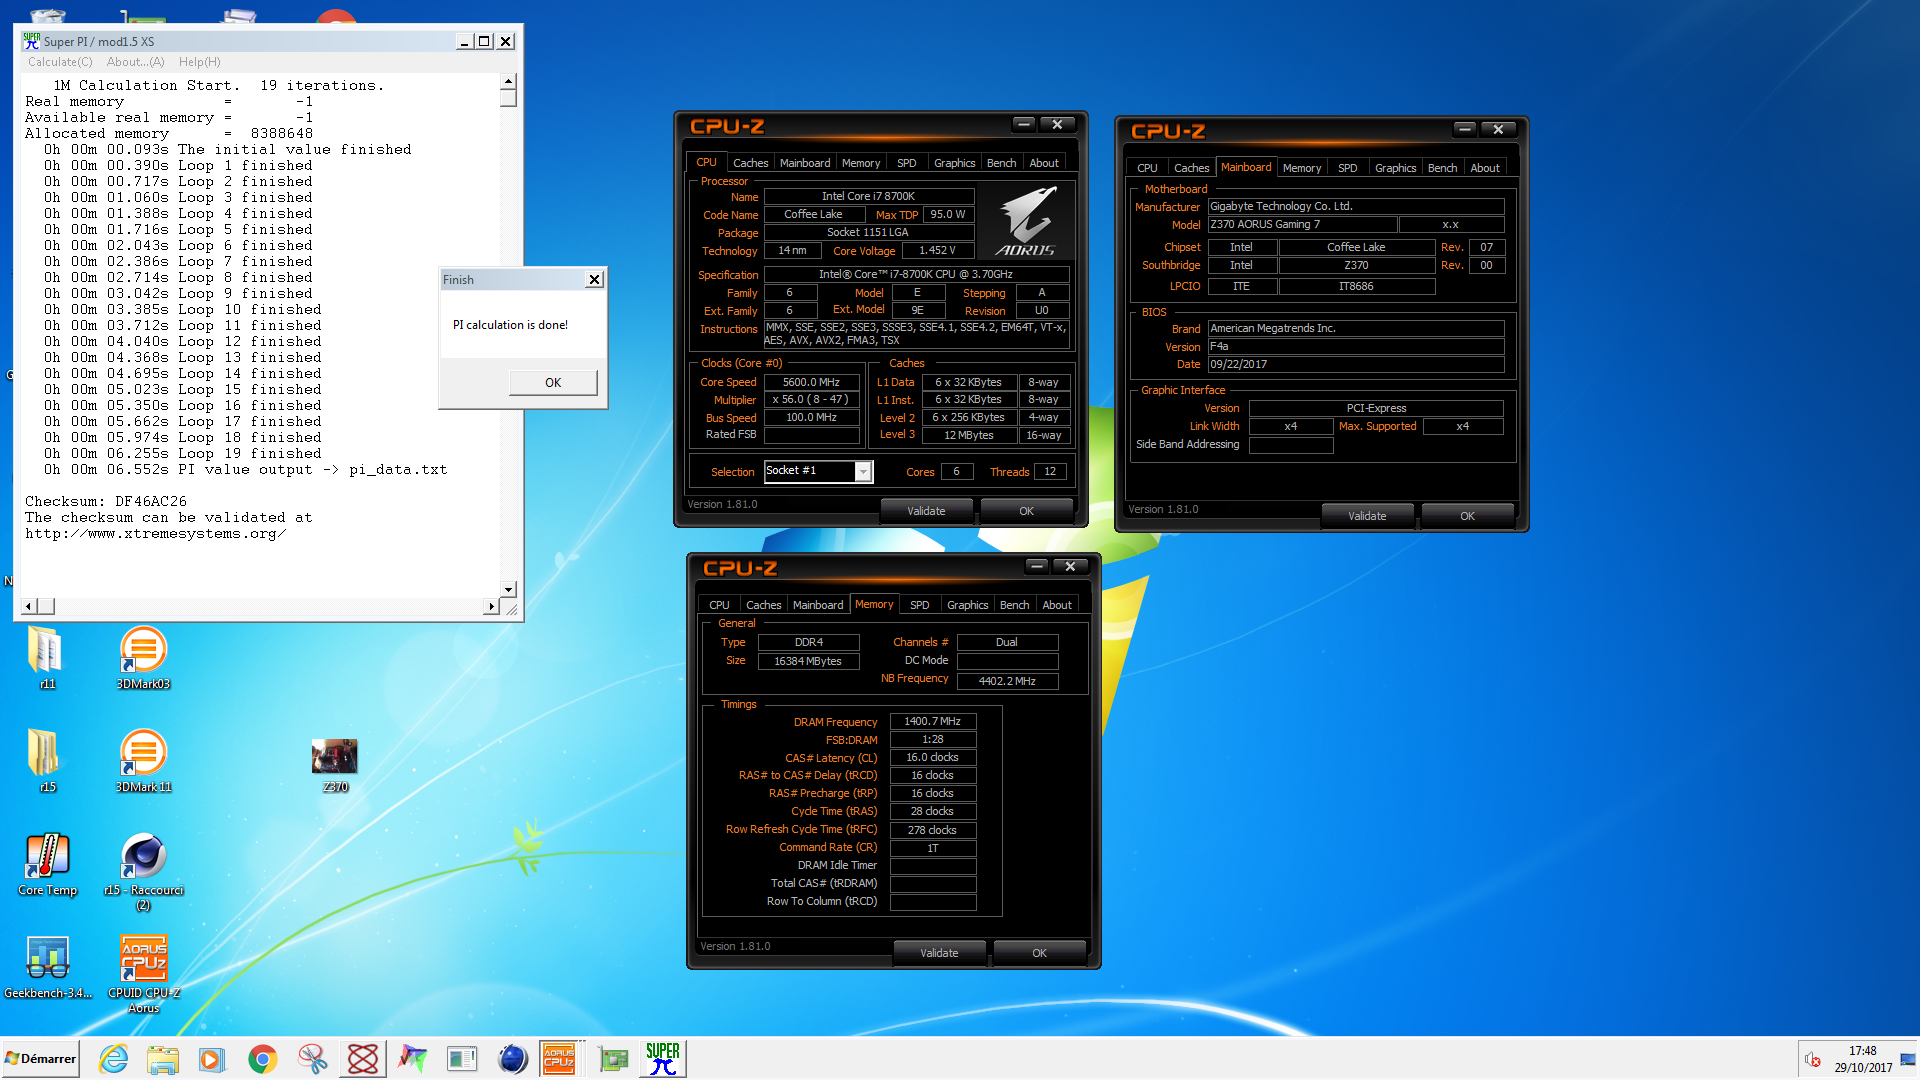Click the Core Voltage 1.452 V value

pyautogui.click(x=937, y=251)
